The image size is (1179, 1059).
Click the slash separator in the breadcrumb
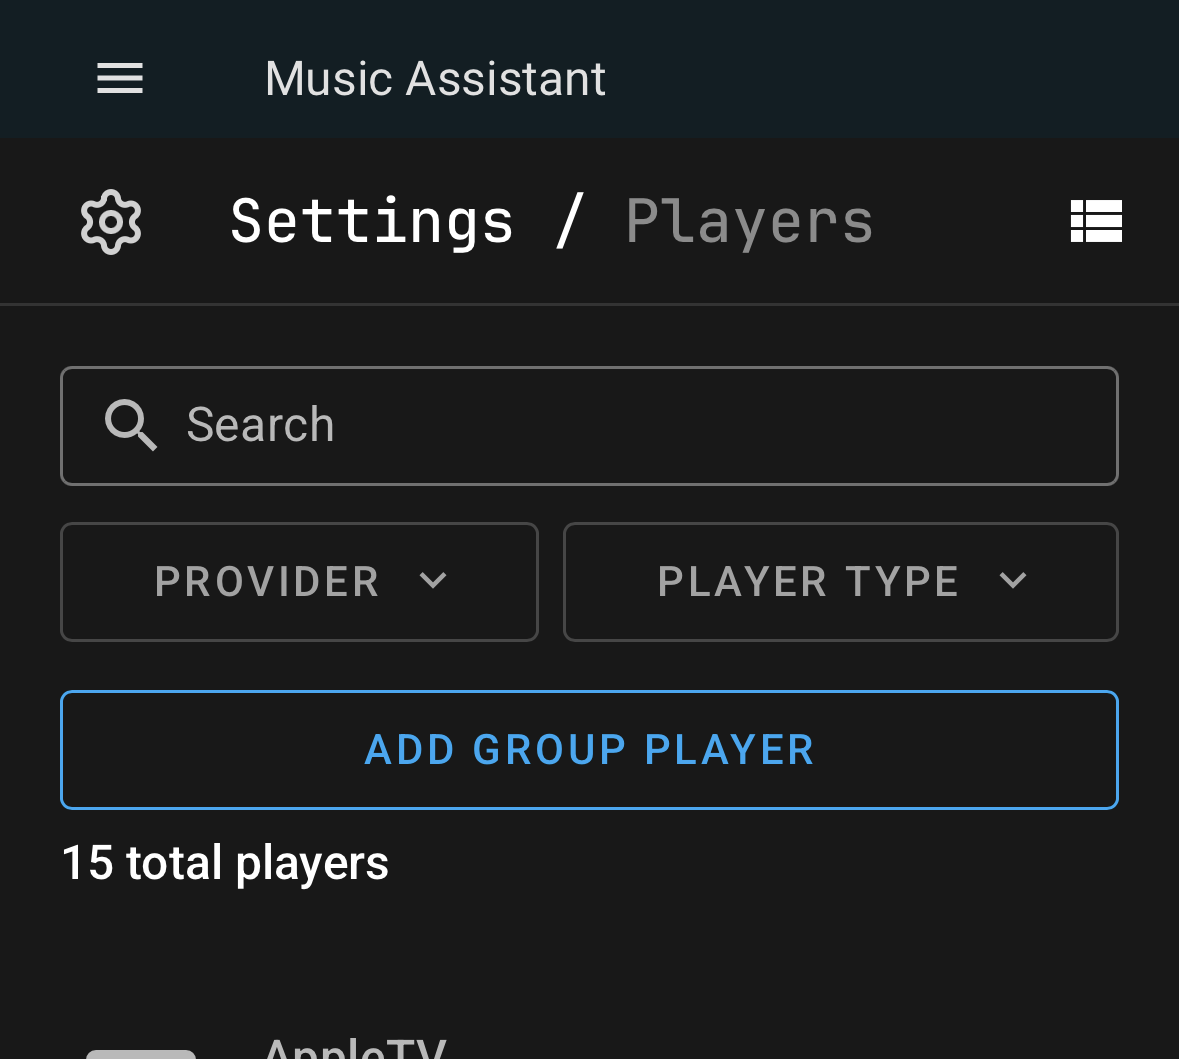click(x=569, y=221)
